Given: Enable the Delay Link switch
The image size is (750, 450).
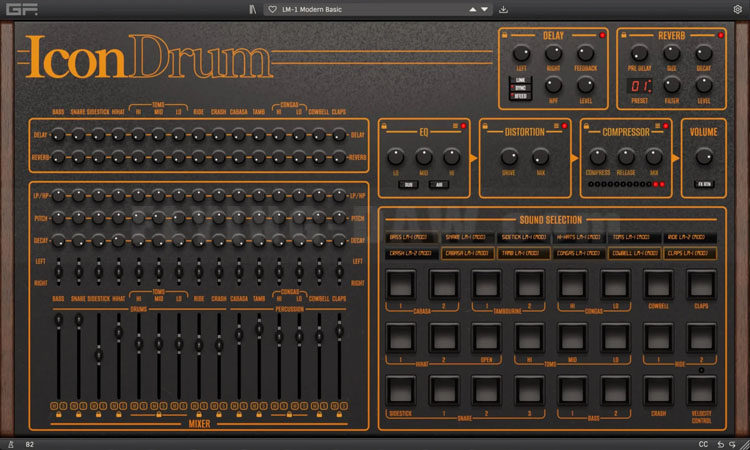Looking at the screenshot, I should click(x=520, y=80).
